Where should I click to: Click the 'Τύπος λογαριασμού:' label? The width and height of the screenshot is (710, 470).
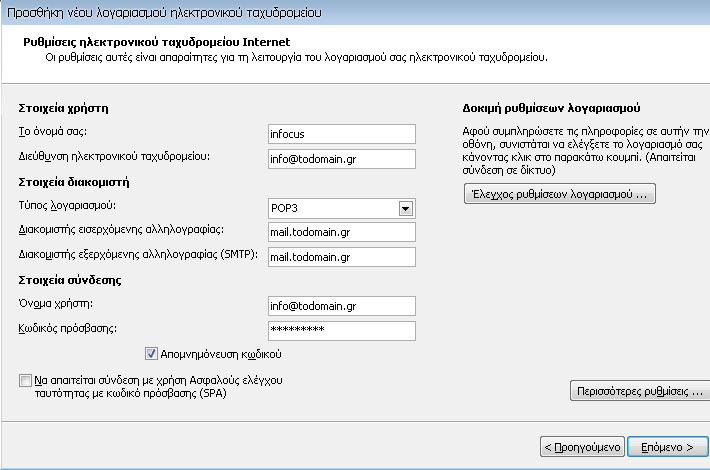(67, 206)
